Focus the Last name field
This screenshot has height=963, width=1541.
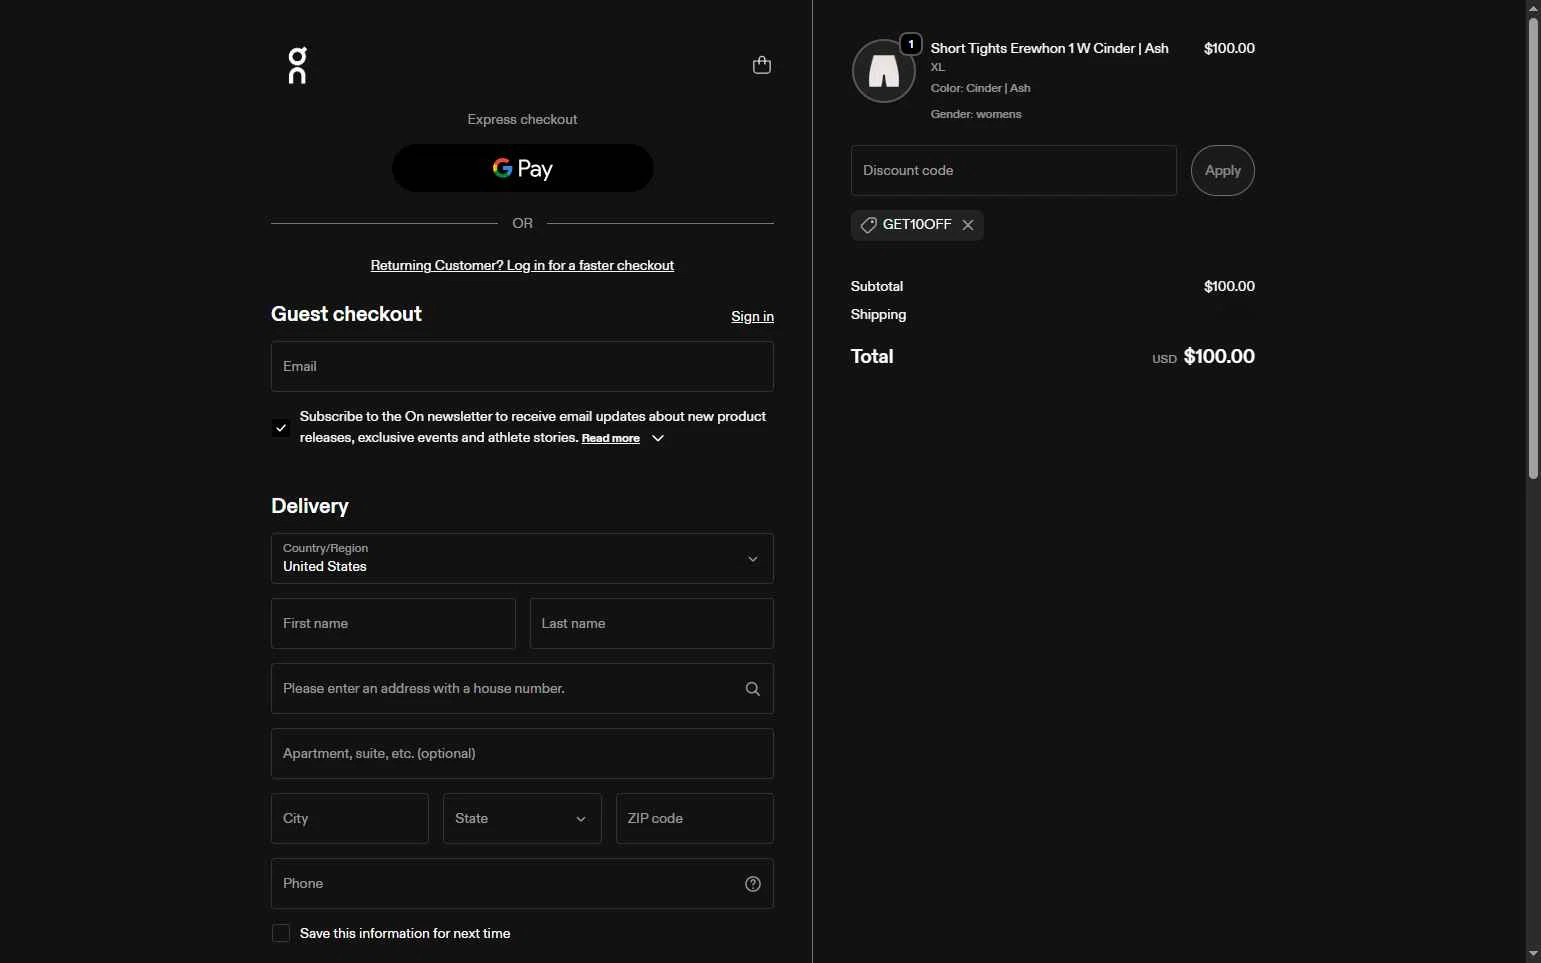pyautogui.click(x=652, y=623)
